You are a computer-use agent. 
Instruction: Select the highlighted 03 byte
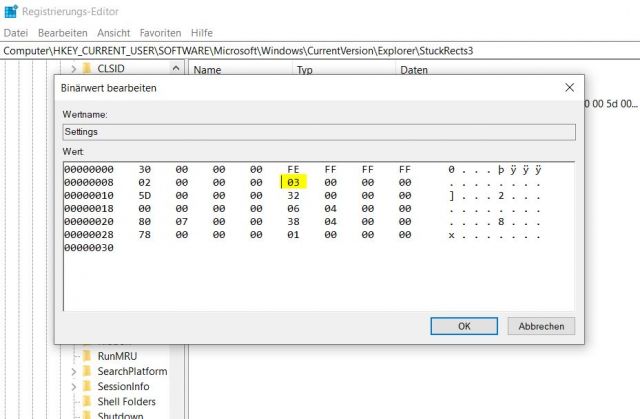click(x=293, y=182)
